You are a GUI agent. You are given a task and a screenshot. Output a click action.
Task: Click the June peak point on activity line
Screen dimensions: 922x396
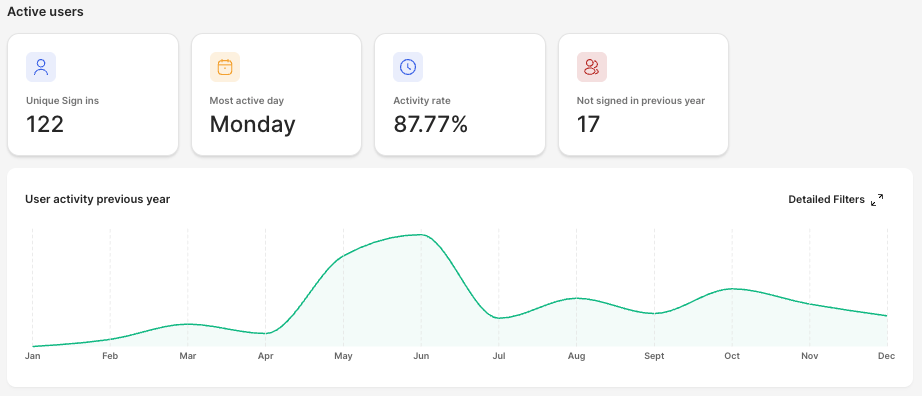click(x=421, y=235)
